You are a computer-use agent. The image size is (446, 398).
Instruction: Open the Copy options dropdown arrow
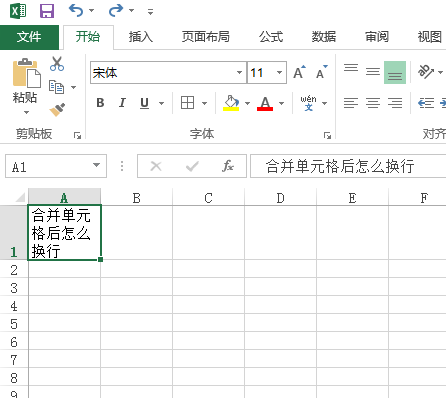pyautogui.click(x=74, y=87)
